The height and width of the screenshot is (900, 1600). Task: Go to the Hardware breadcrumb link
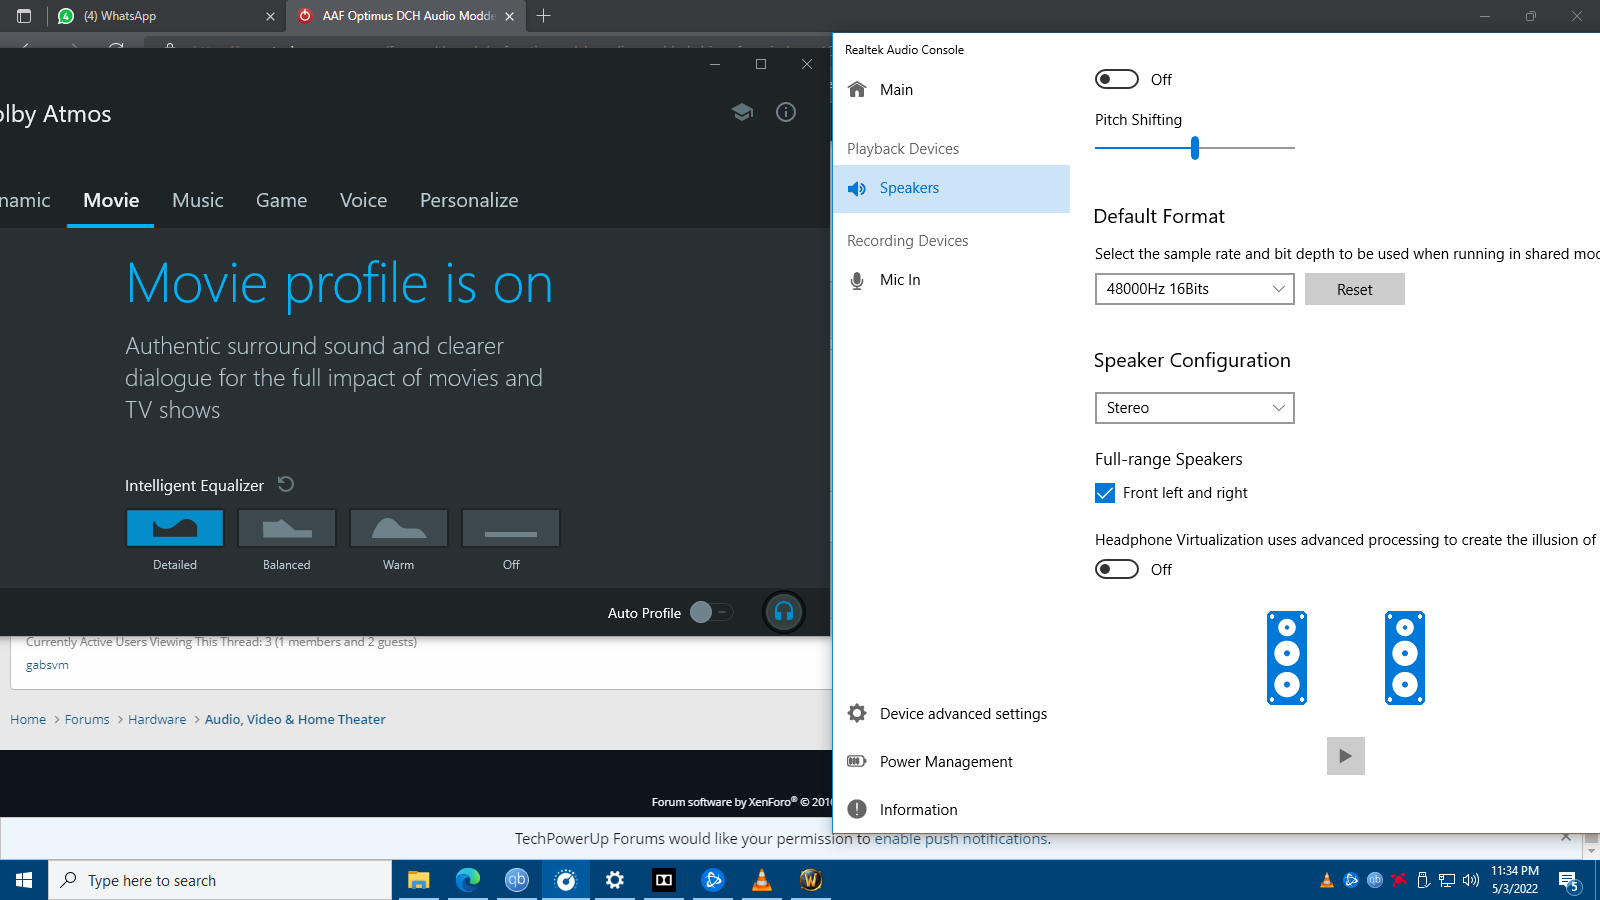(x=157, y=719)
